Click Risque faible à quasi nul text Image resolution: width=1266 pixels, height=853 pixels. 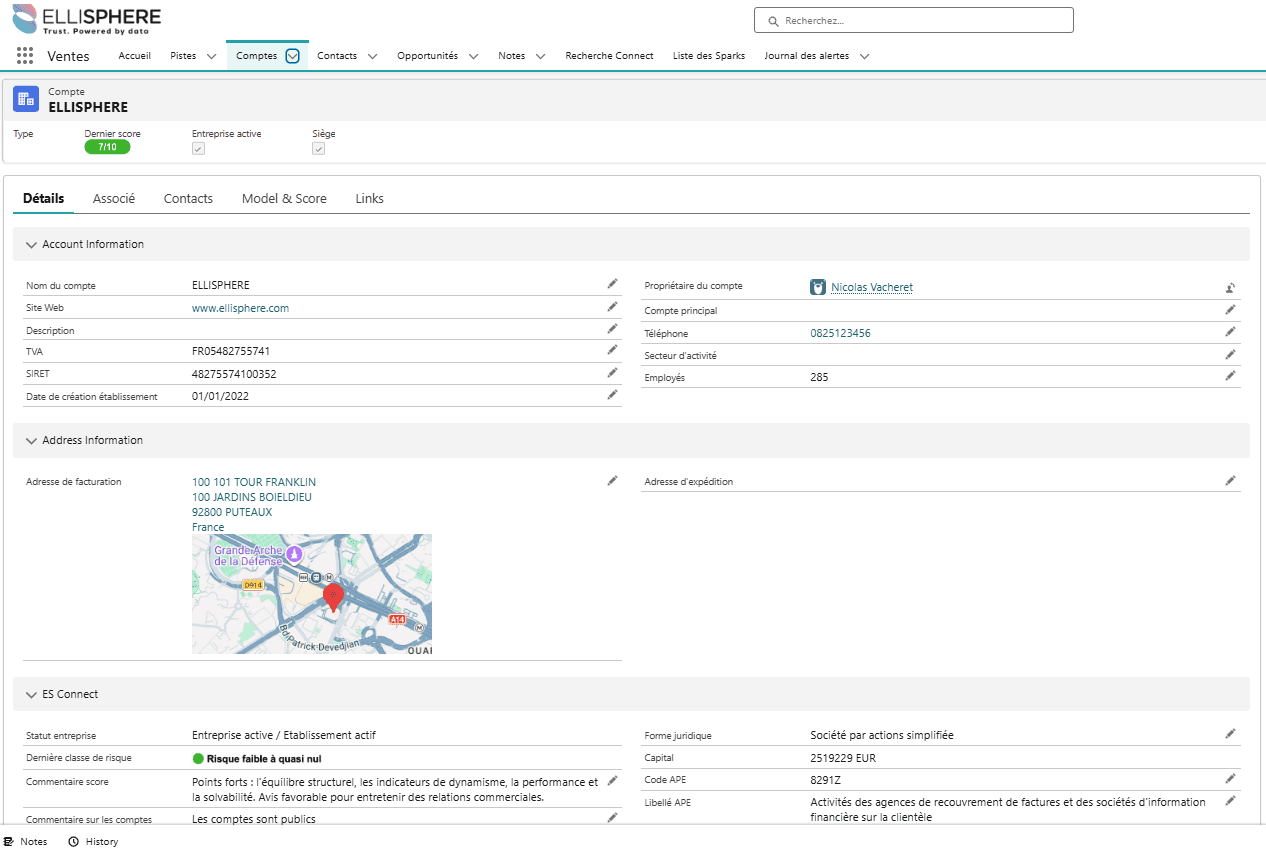[x=264, y=758]
